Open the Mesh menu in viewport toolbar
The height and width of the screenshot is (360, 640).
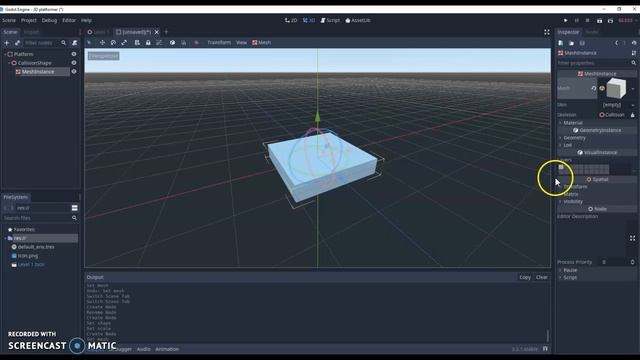tap(261, 42)
